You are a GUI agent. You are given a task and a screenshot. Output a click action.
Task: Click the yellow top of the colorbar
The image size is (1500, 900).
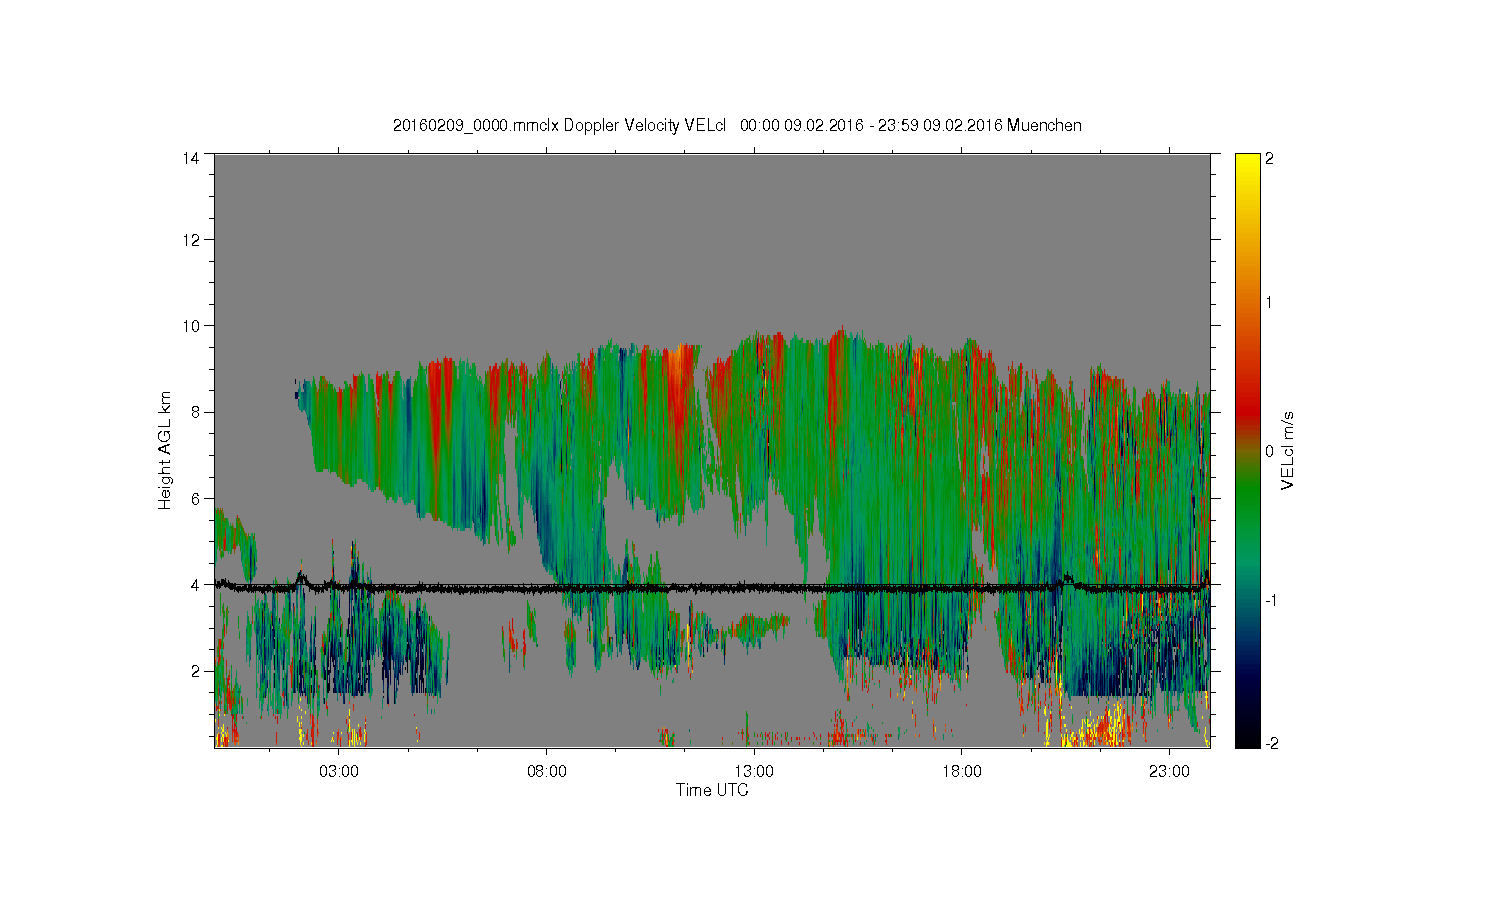1247,165
